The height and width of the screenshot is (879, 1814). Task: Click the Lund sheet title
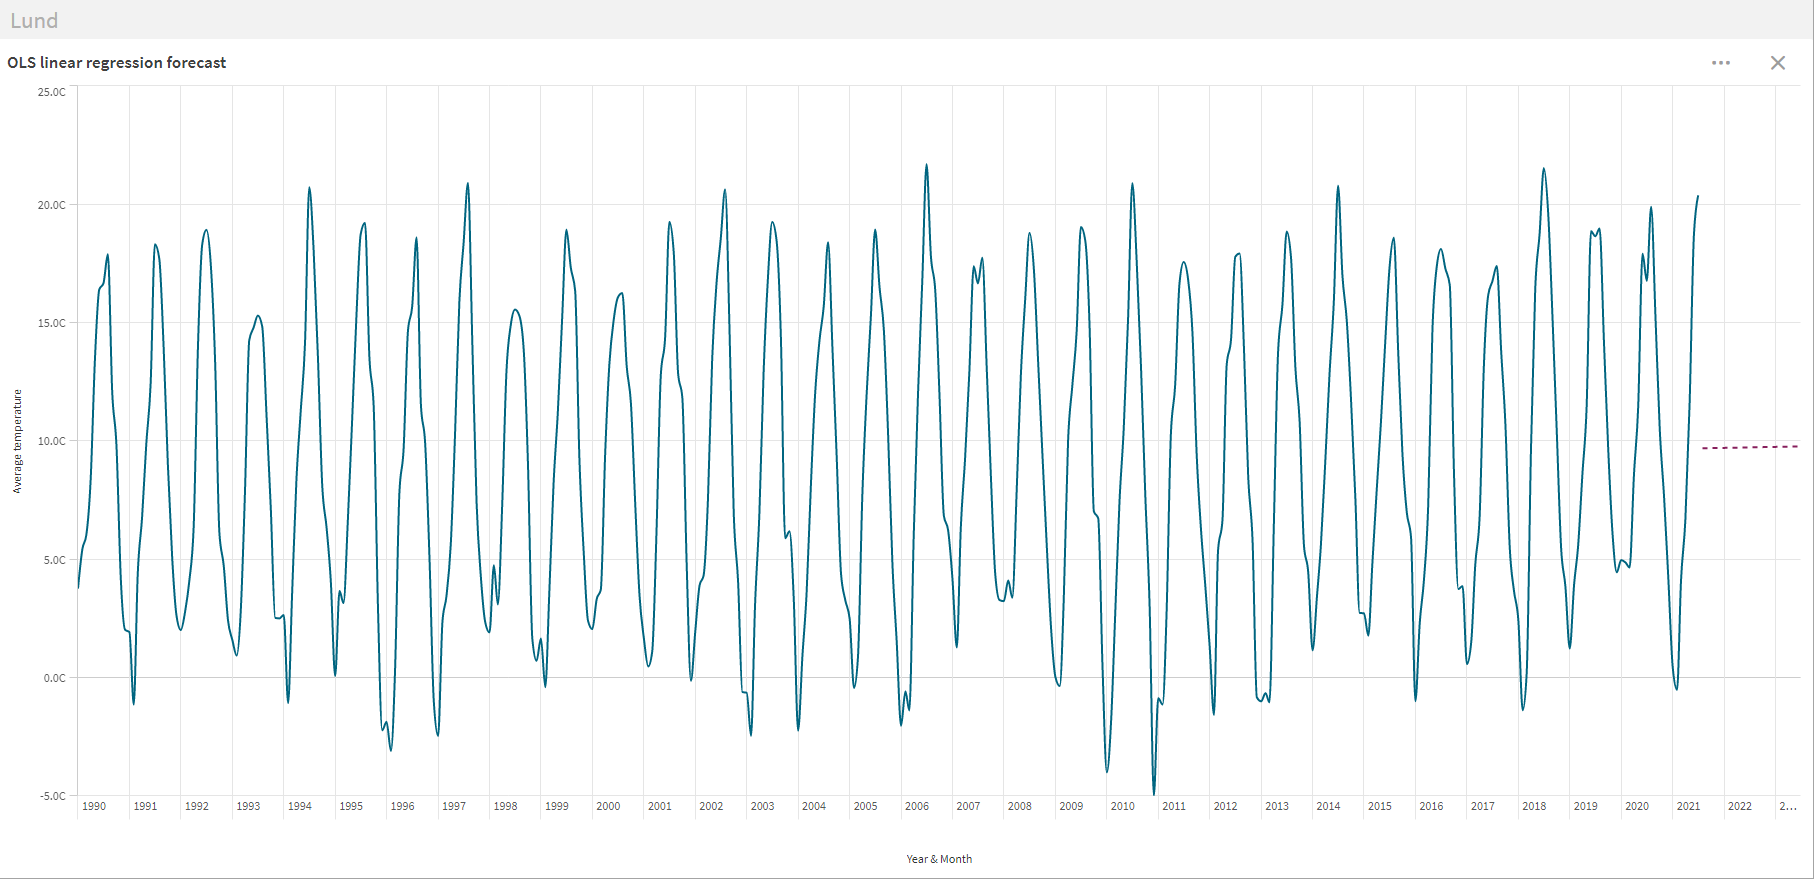(x=34, y=21)
